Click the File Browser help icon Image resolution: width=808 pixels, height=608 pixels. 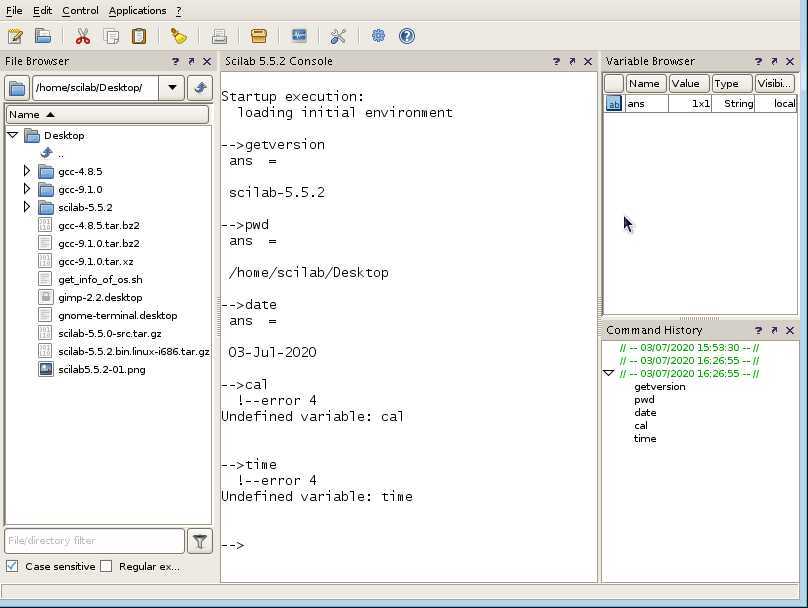(175, 61)
